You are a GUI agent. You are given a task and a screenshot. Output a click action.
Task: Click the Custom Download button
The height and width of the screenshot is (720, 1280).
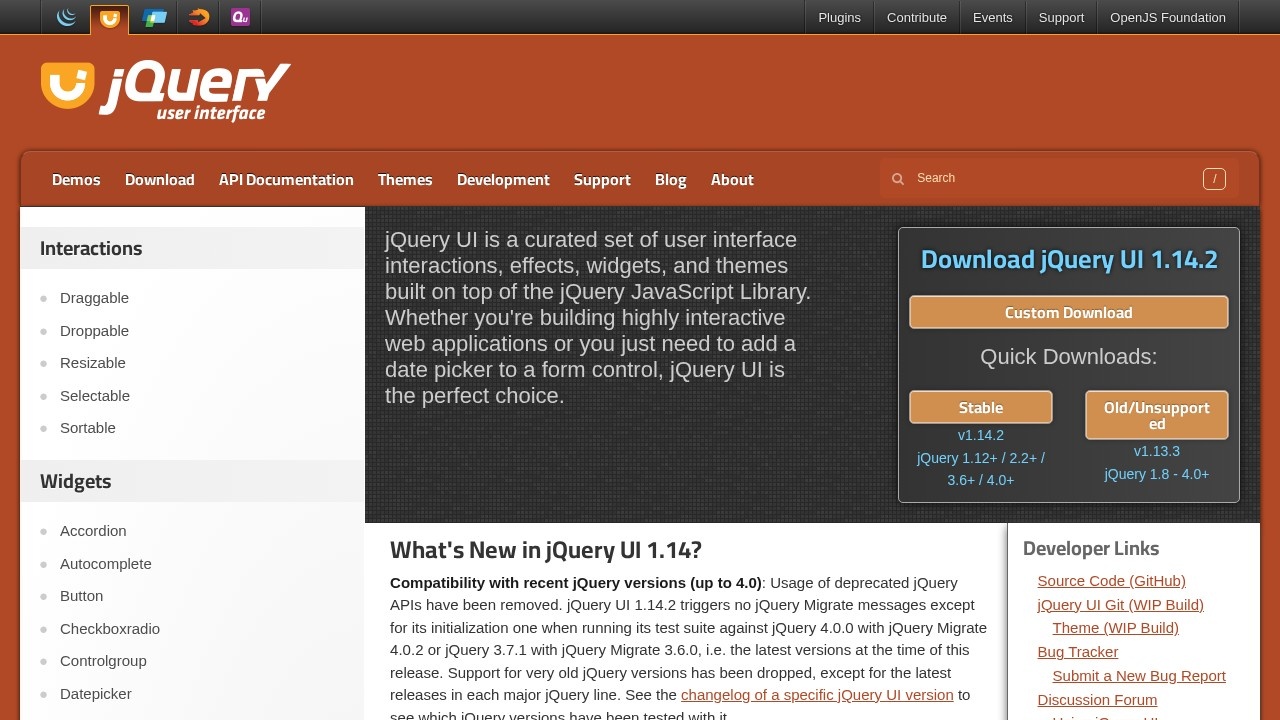click(1068, 312)
